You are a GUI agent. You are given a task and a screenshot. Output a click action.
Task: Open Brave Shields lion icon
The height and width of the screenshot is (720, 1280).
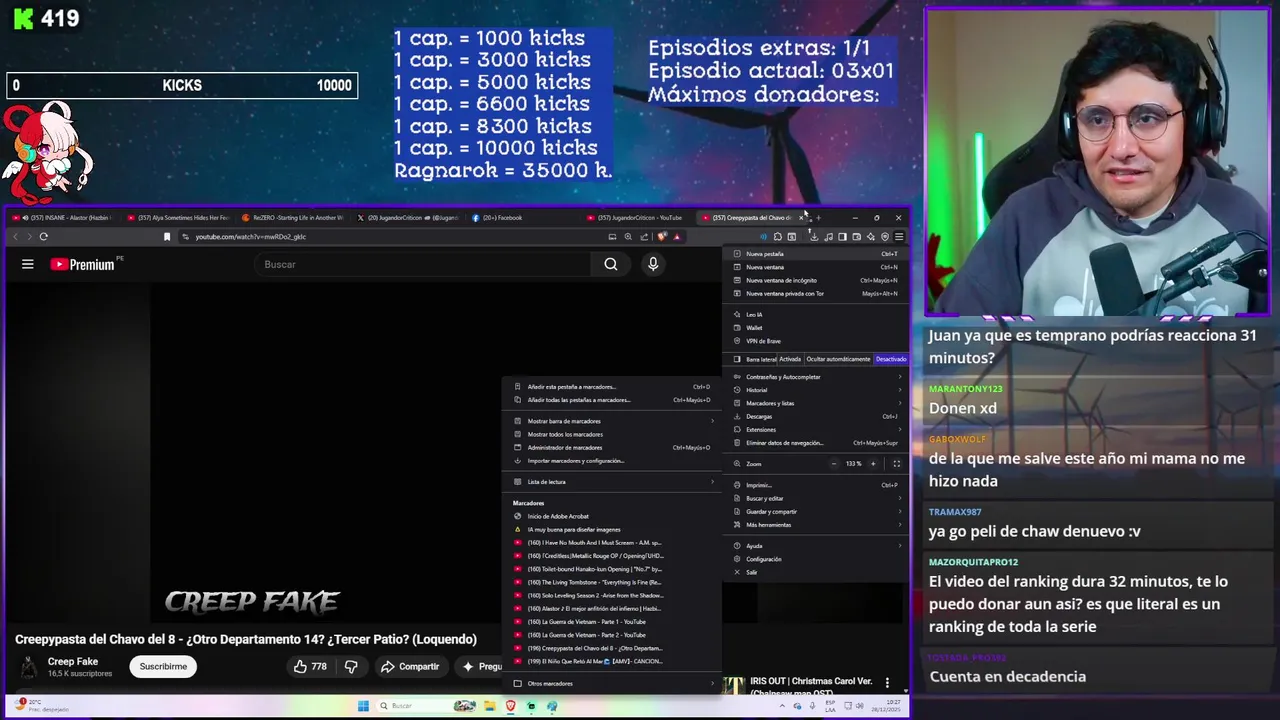(x=662, y=237)
